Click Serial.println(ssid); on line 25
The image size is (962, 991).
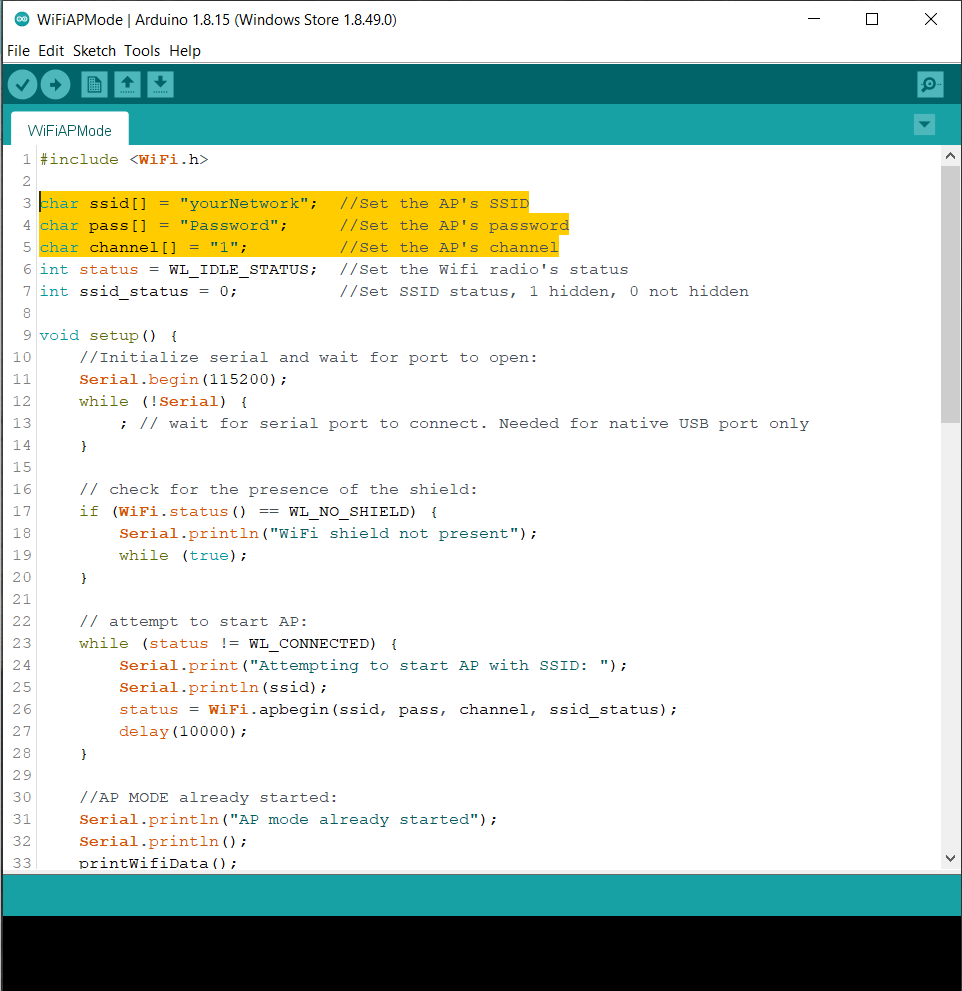223,688
